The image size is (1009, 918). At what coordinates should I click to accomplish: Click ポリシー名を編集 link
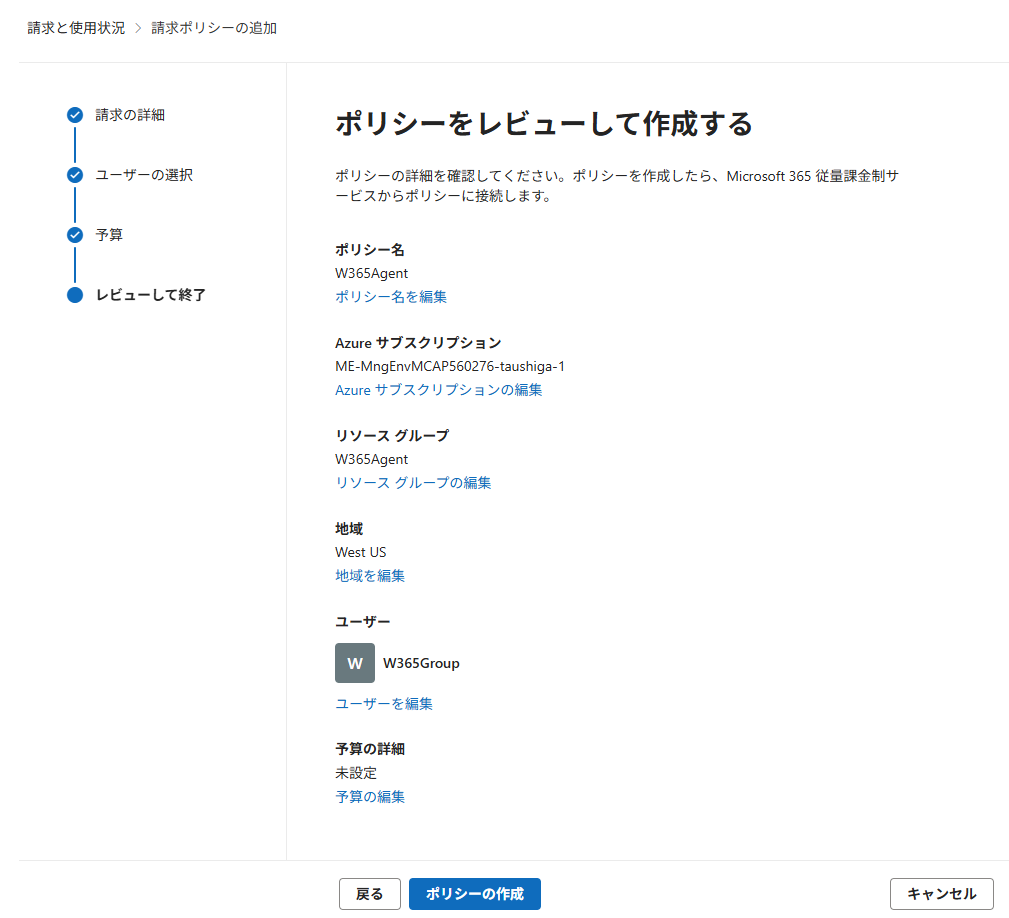[391, 297]
